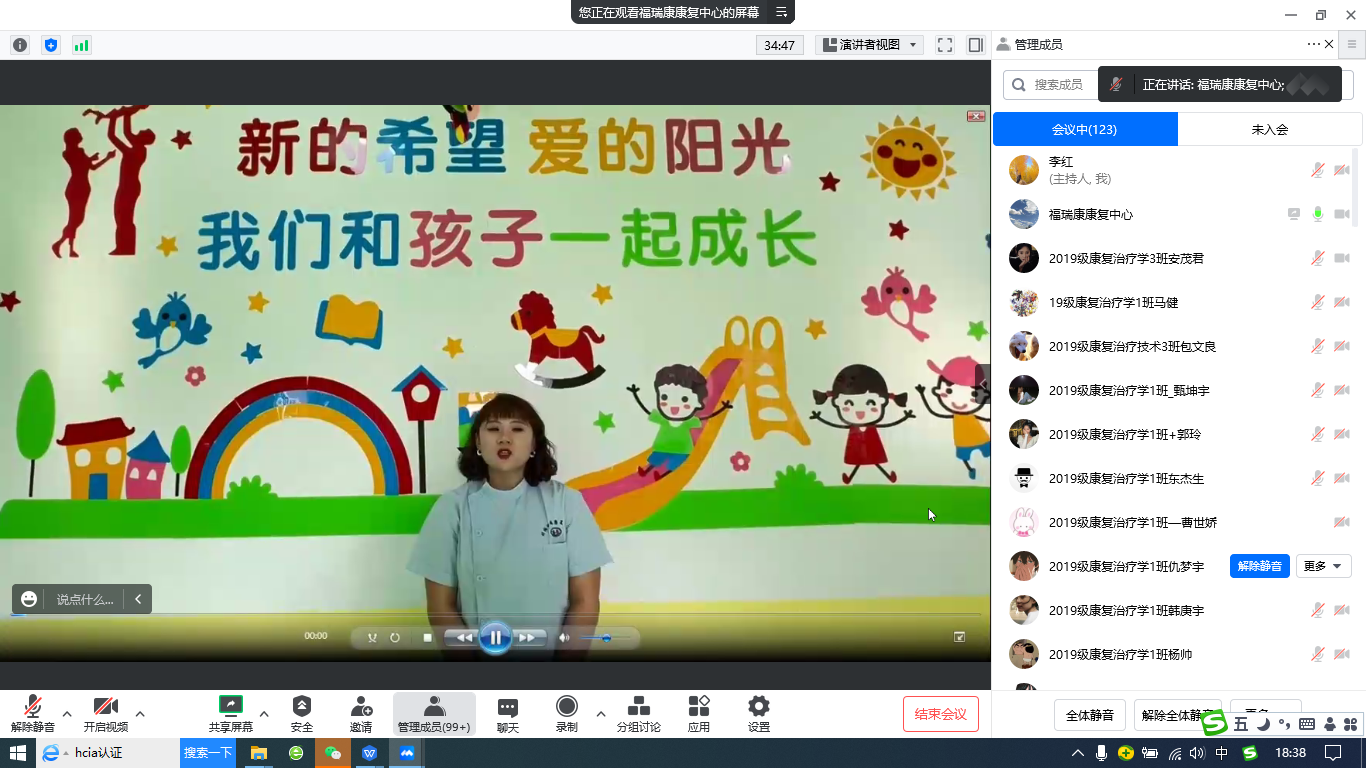Click 福瑞康康复中心 screen share indicator icon
The width and height of the screenshot is (1366, 768).
(x=1294, y=214)
